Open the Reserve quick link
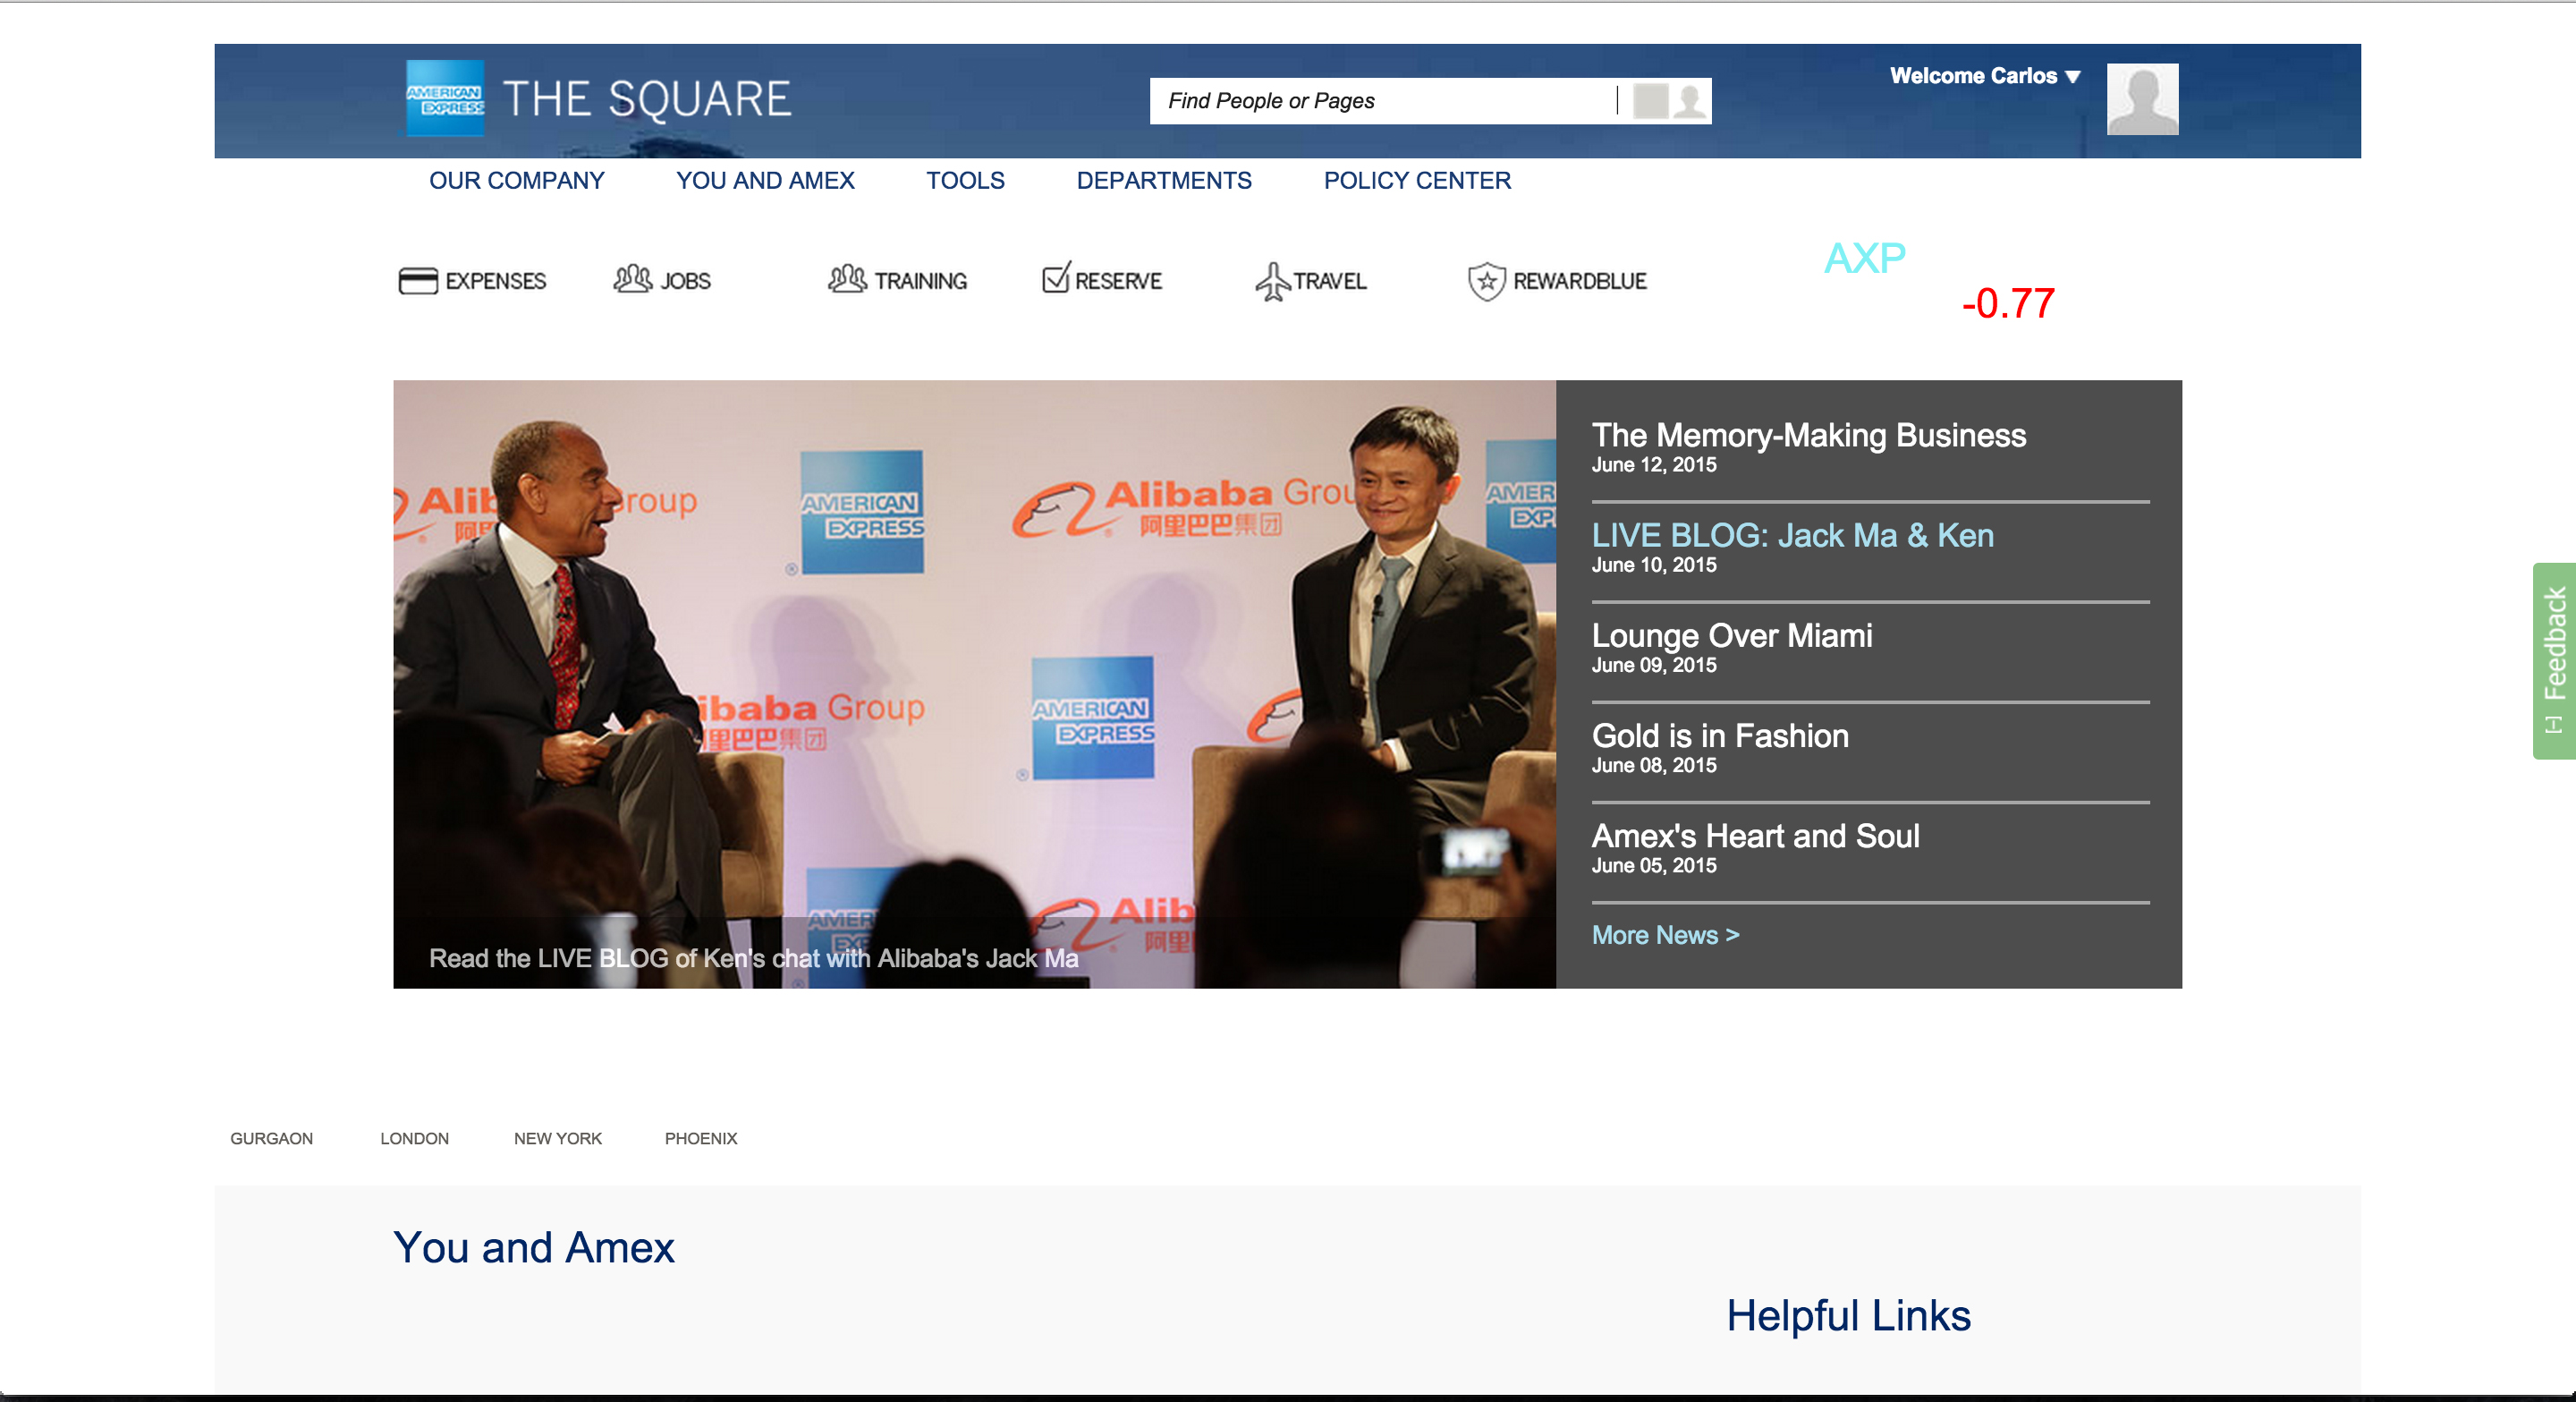 (1102, 279)
